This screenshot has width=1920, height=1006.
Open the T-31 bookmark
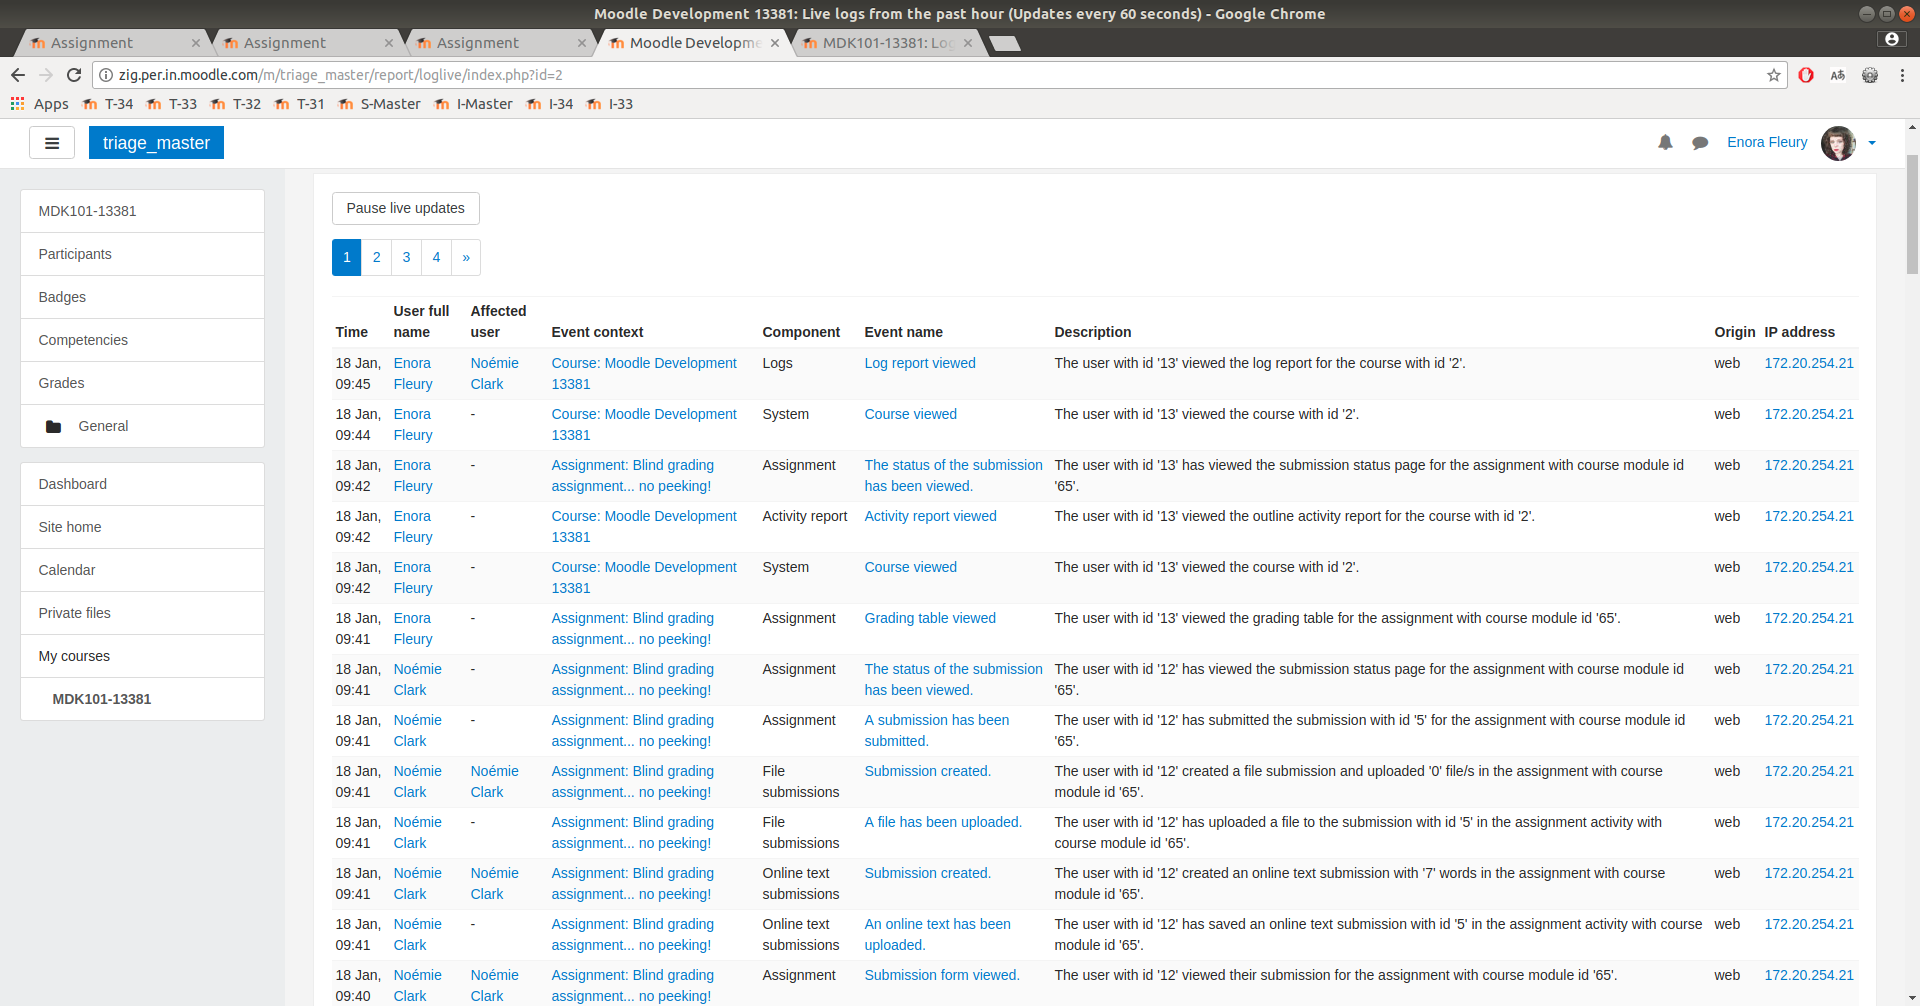(300, 104)
